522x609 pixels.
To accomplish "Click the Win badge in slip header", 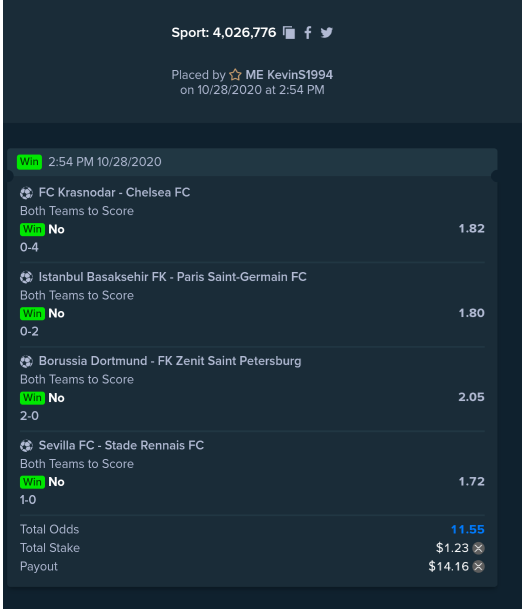I will (x=30, y=162).
